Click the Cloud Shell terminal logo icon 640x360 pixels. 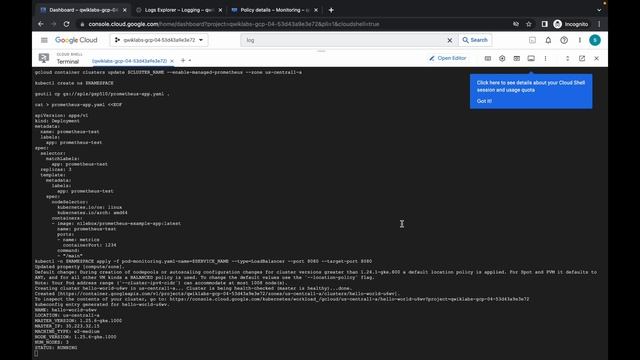44,58
